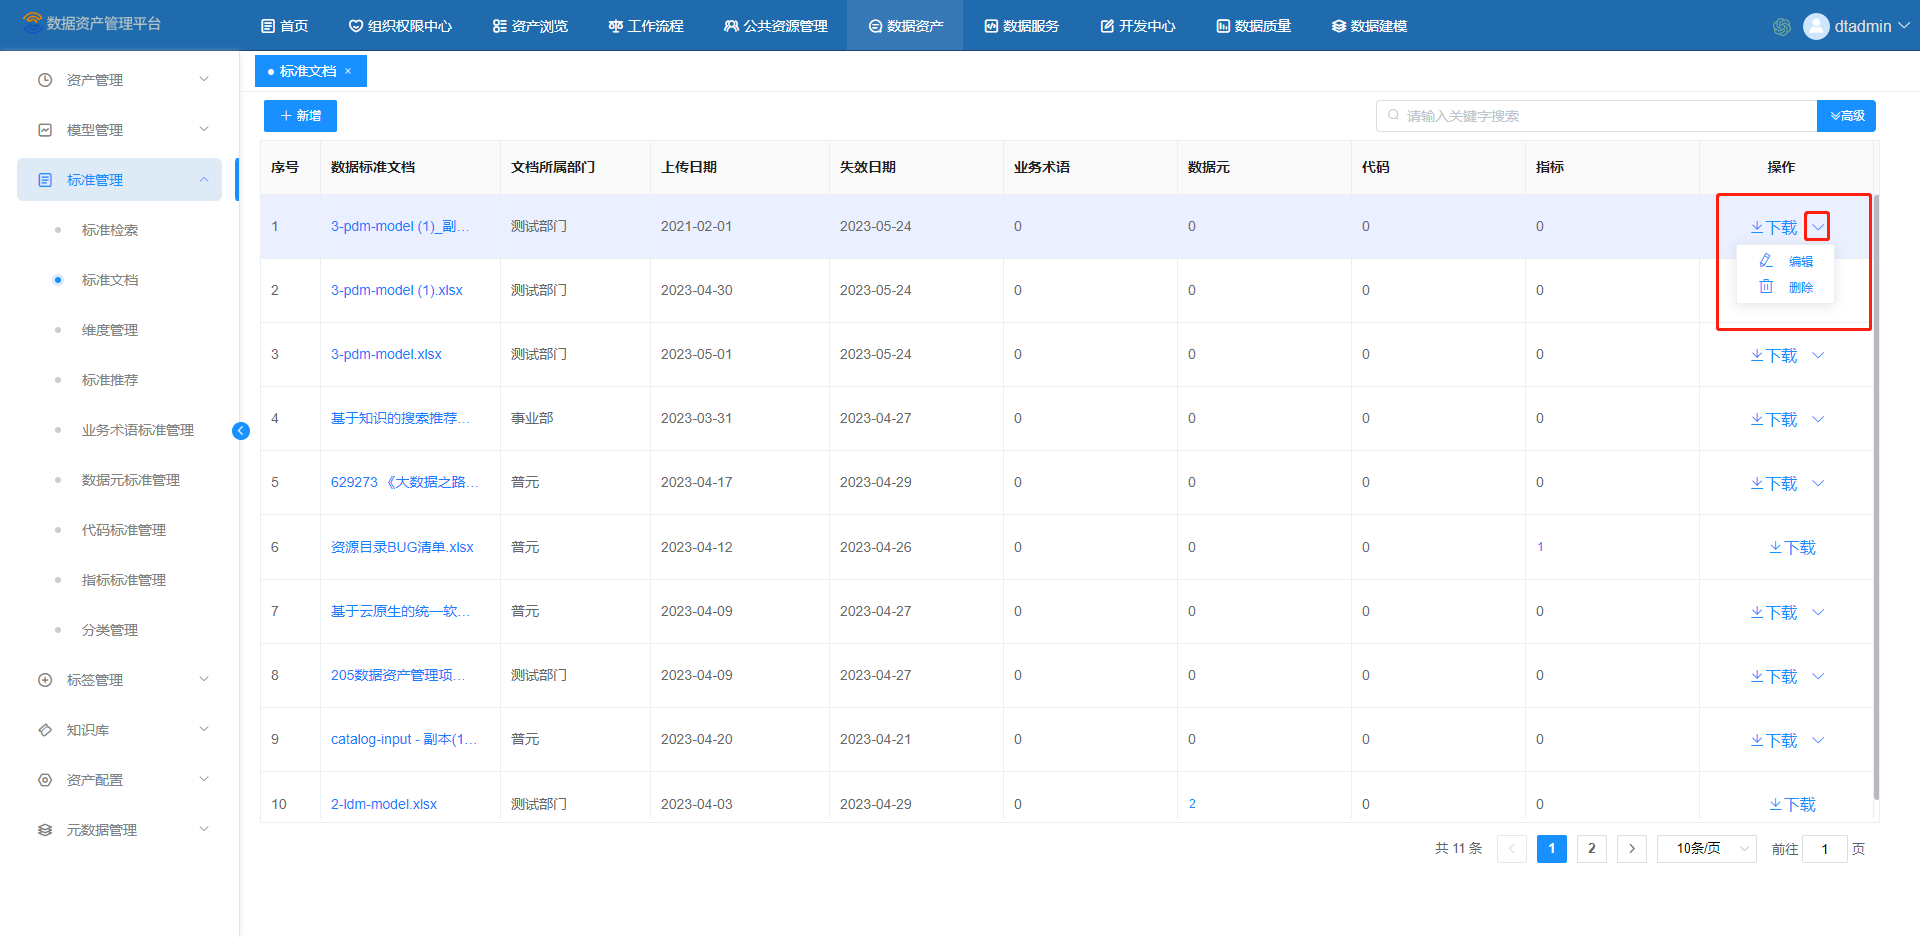Go to page 2 in pagination

coord(1591,849)
